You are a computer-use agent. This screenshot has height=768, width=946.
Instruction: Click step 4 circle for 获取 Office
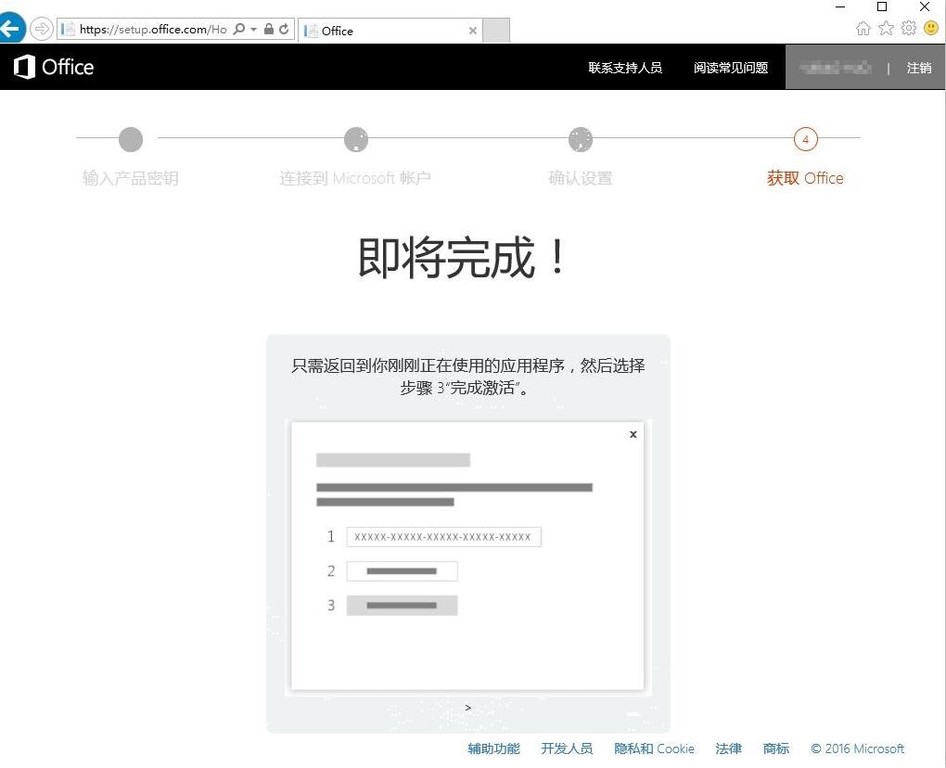tap(805, 139)
